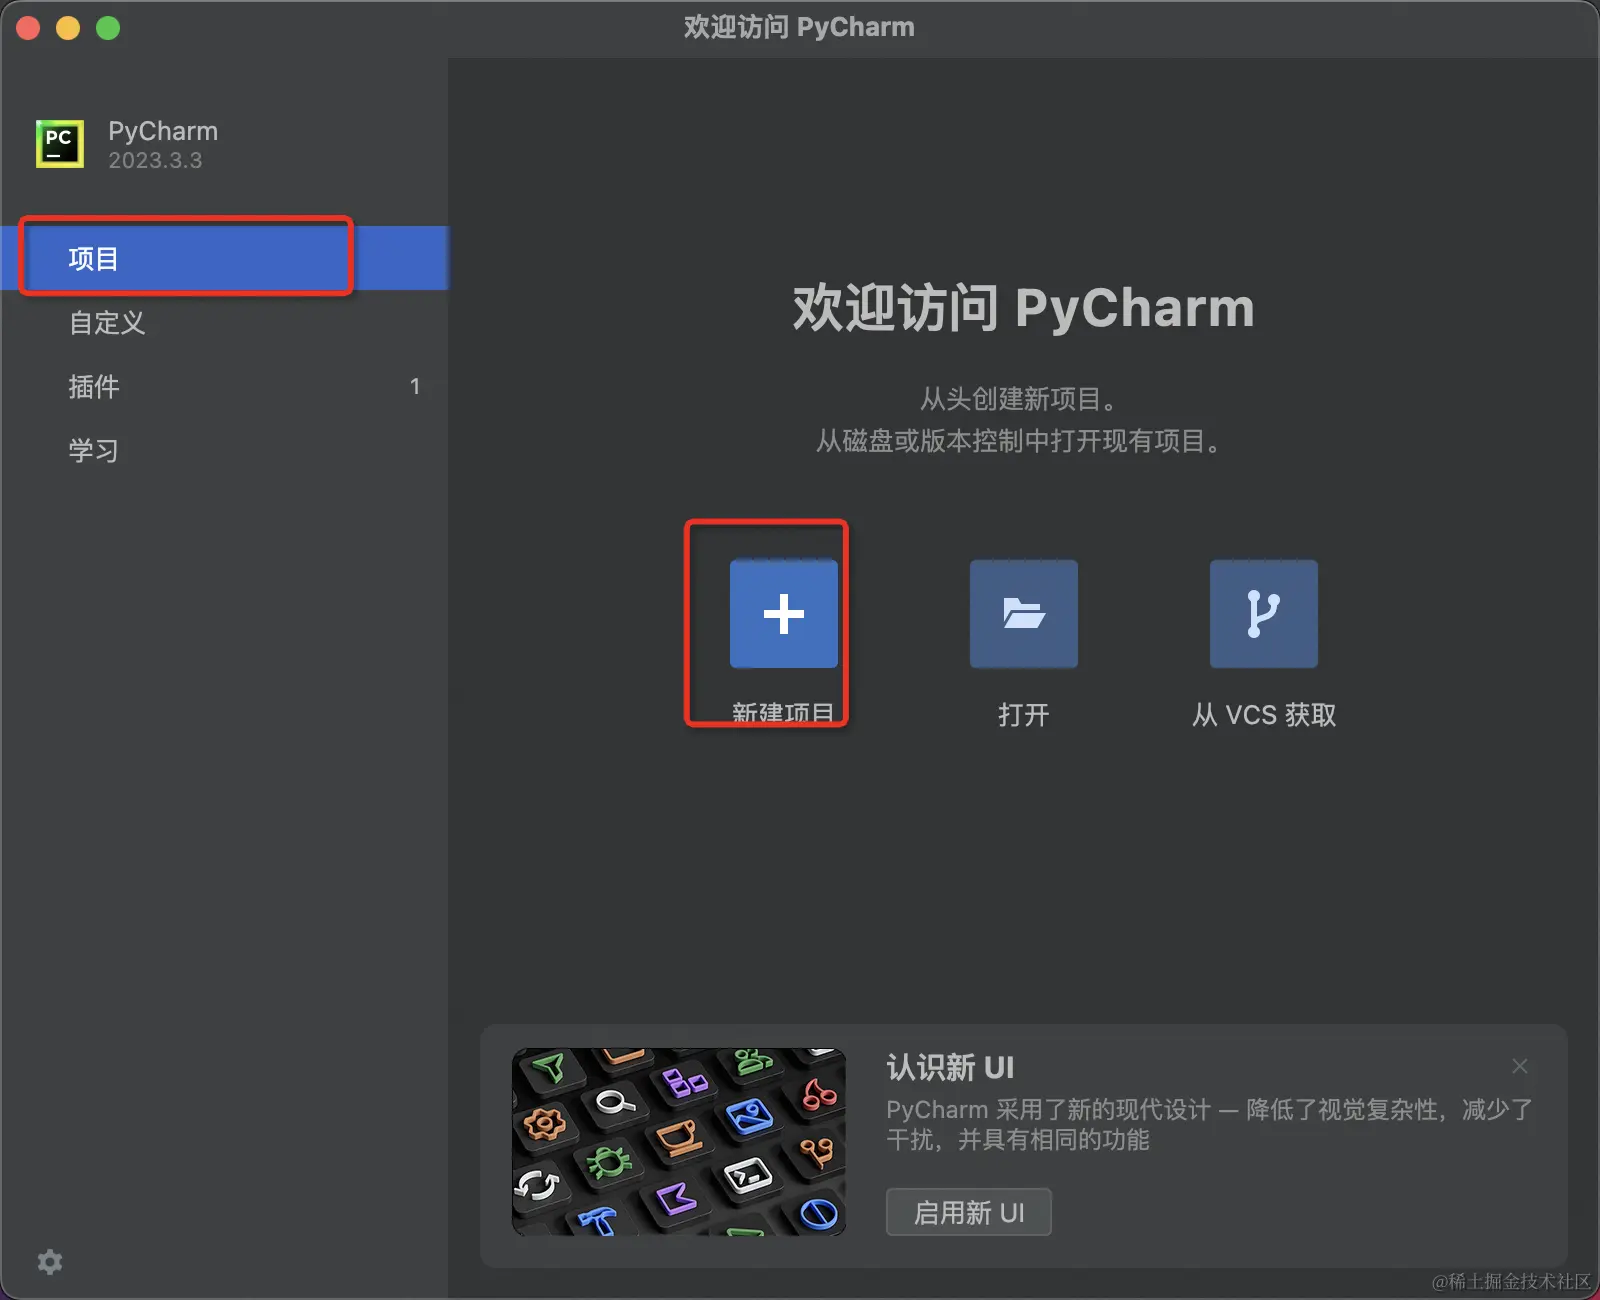This screenshot has height=1300, width=1600.
Task: Go to the 学习 tab
Action: point(225,450)
